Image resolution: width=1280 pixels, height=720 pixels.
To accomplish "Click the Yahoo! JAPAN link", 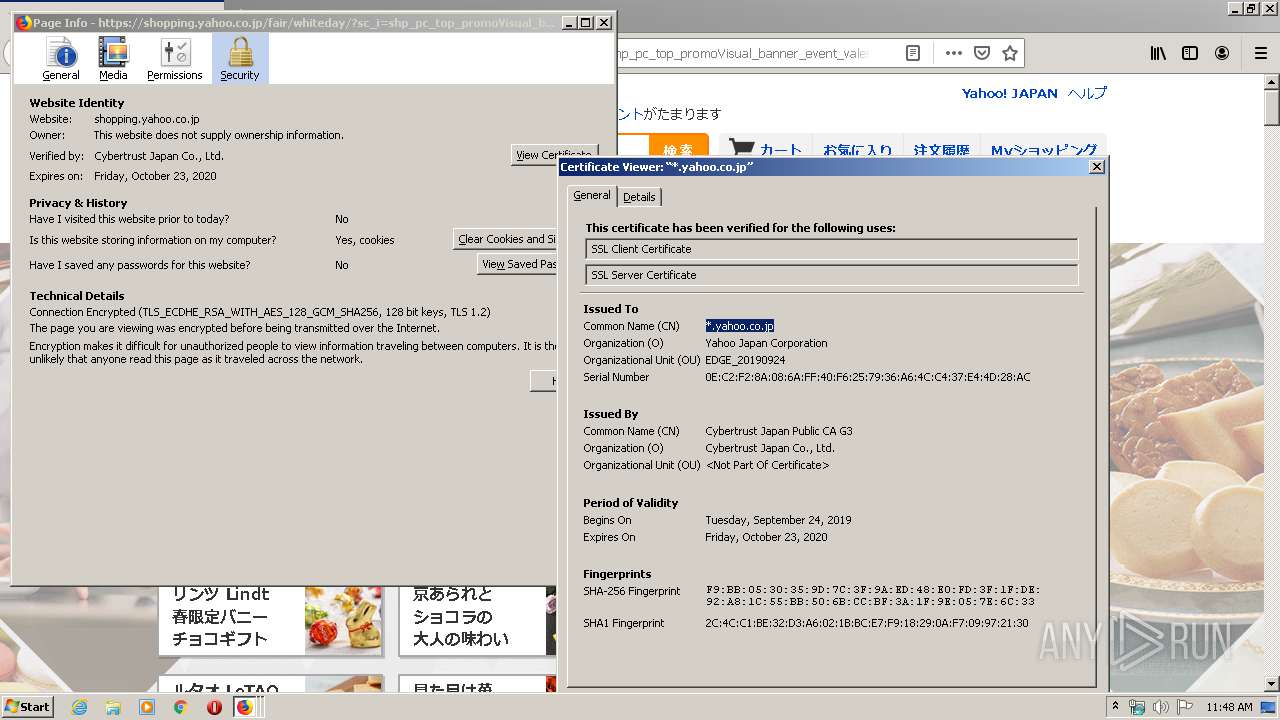I will pyautogui.click(x=1009, y=93).
